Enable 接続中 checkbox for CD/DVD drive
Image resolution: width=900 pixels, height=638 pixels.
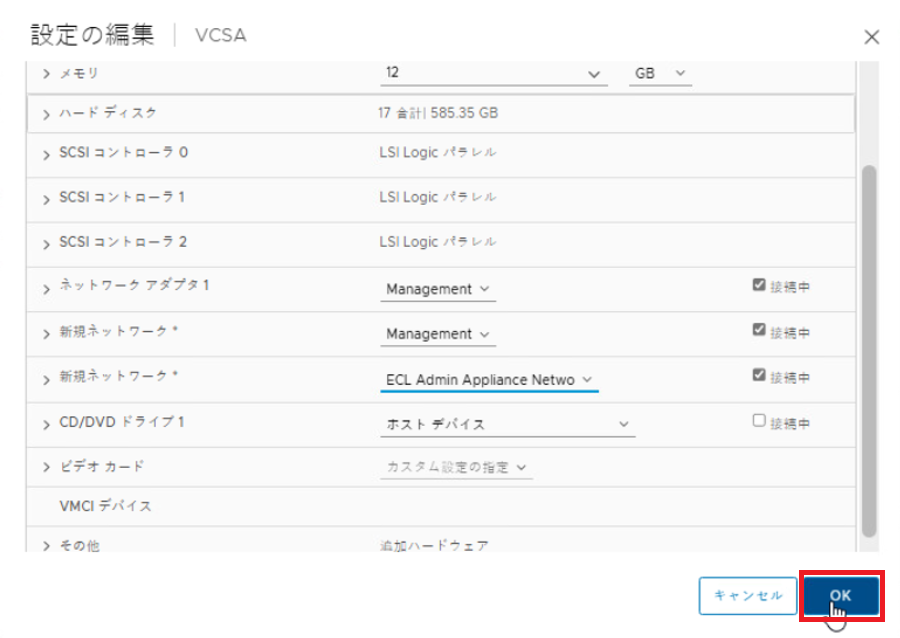(759, 421)
